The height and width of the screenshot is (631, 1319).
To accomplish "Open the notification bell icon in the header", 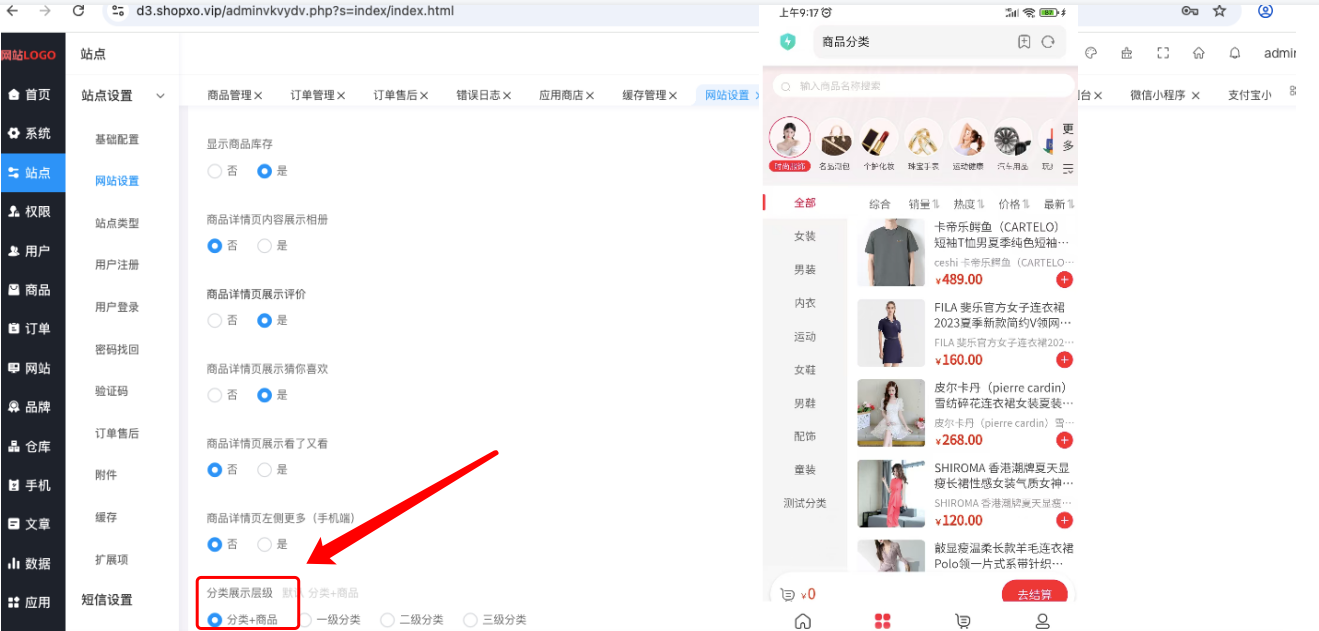I will tap(1235, 54).
